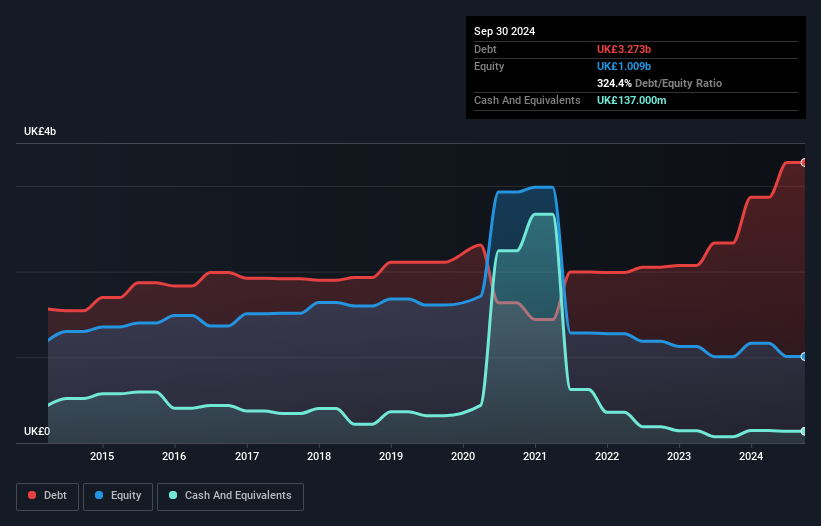Click the 2019 x-axis label
821x526 pixels.
pos(391,456)
